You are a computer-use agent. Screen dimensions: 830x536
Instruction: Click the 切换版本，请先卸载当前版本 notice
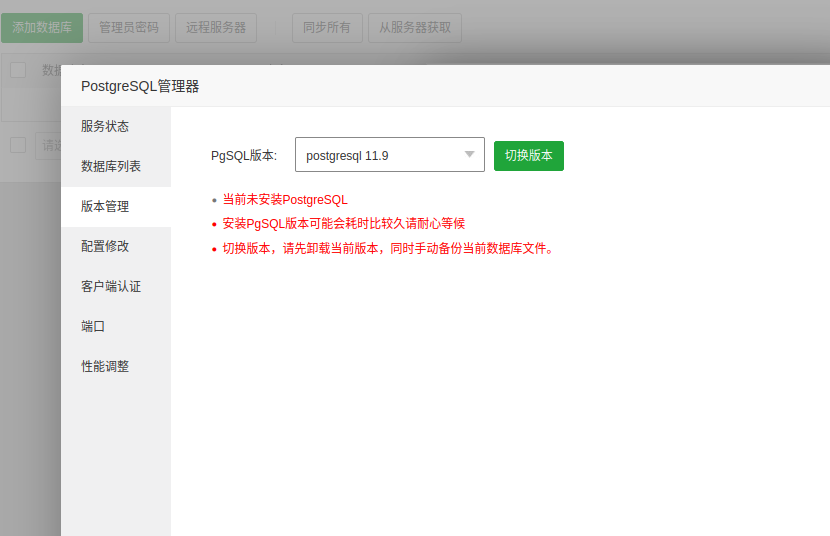pyautogui.click(x=388, y=248)
